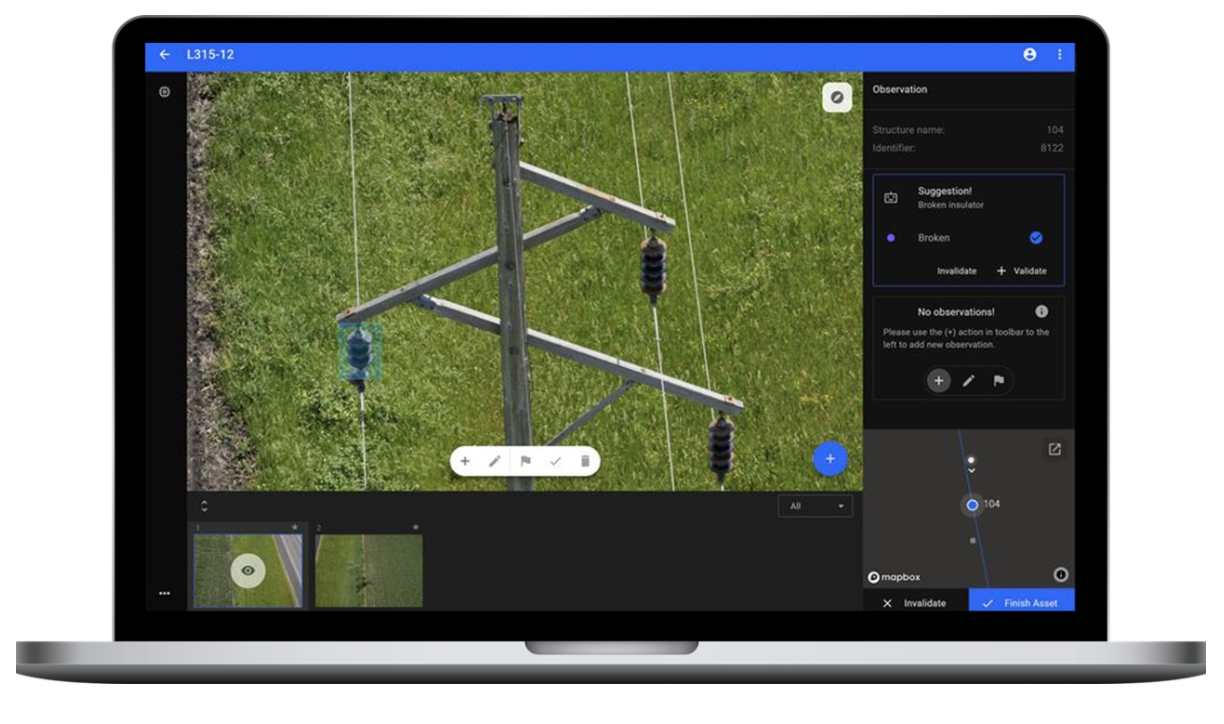Select image thumbnail 2 in the filmstrip

point(368,570)
